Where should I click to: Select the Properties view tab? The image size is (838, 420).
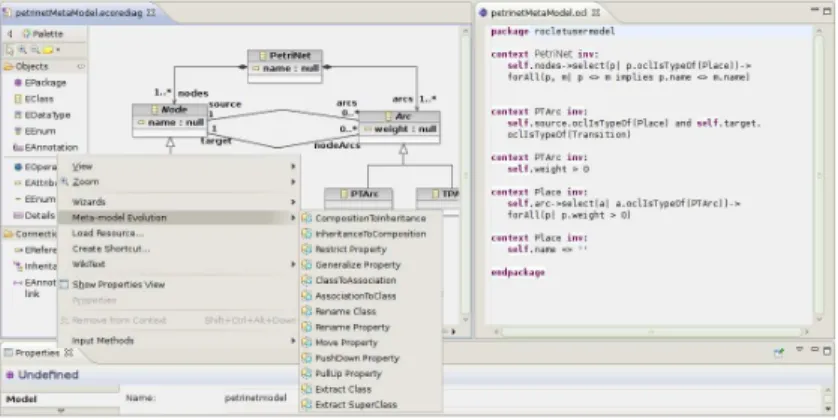pos(37,353)
